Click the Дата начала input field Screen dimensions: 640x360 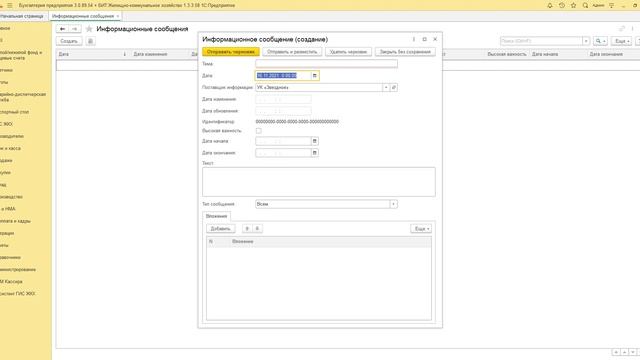(283, 141)
